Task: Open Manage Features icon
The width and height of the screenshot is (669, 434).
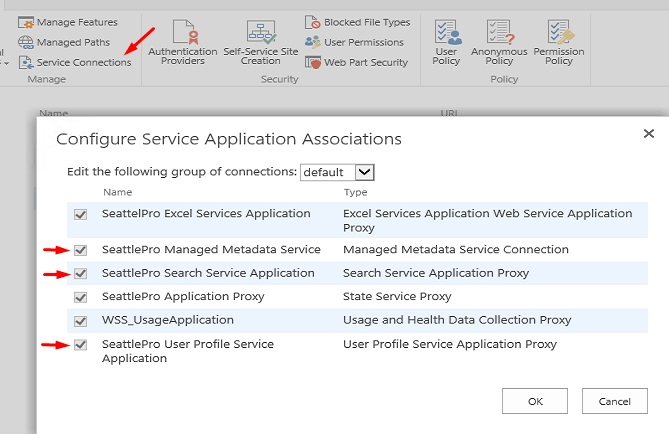Action: pyautogui.click(x=26, y=22)
